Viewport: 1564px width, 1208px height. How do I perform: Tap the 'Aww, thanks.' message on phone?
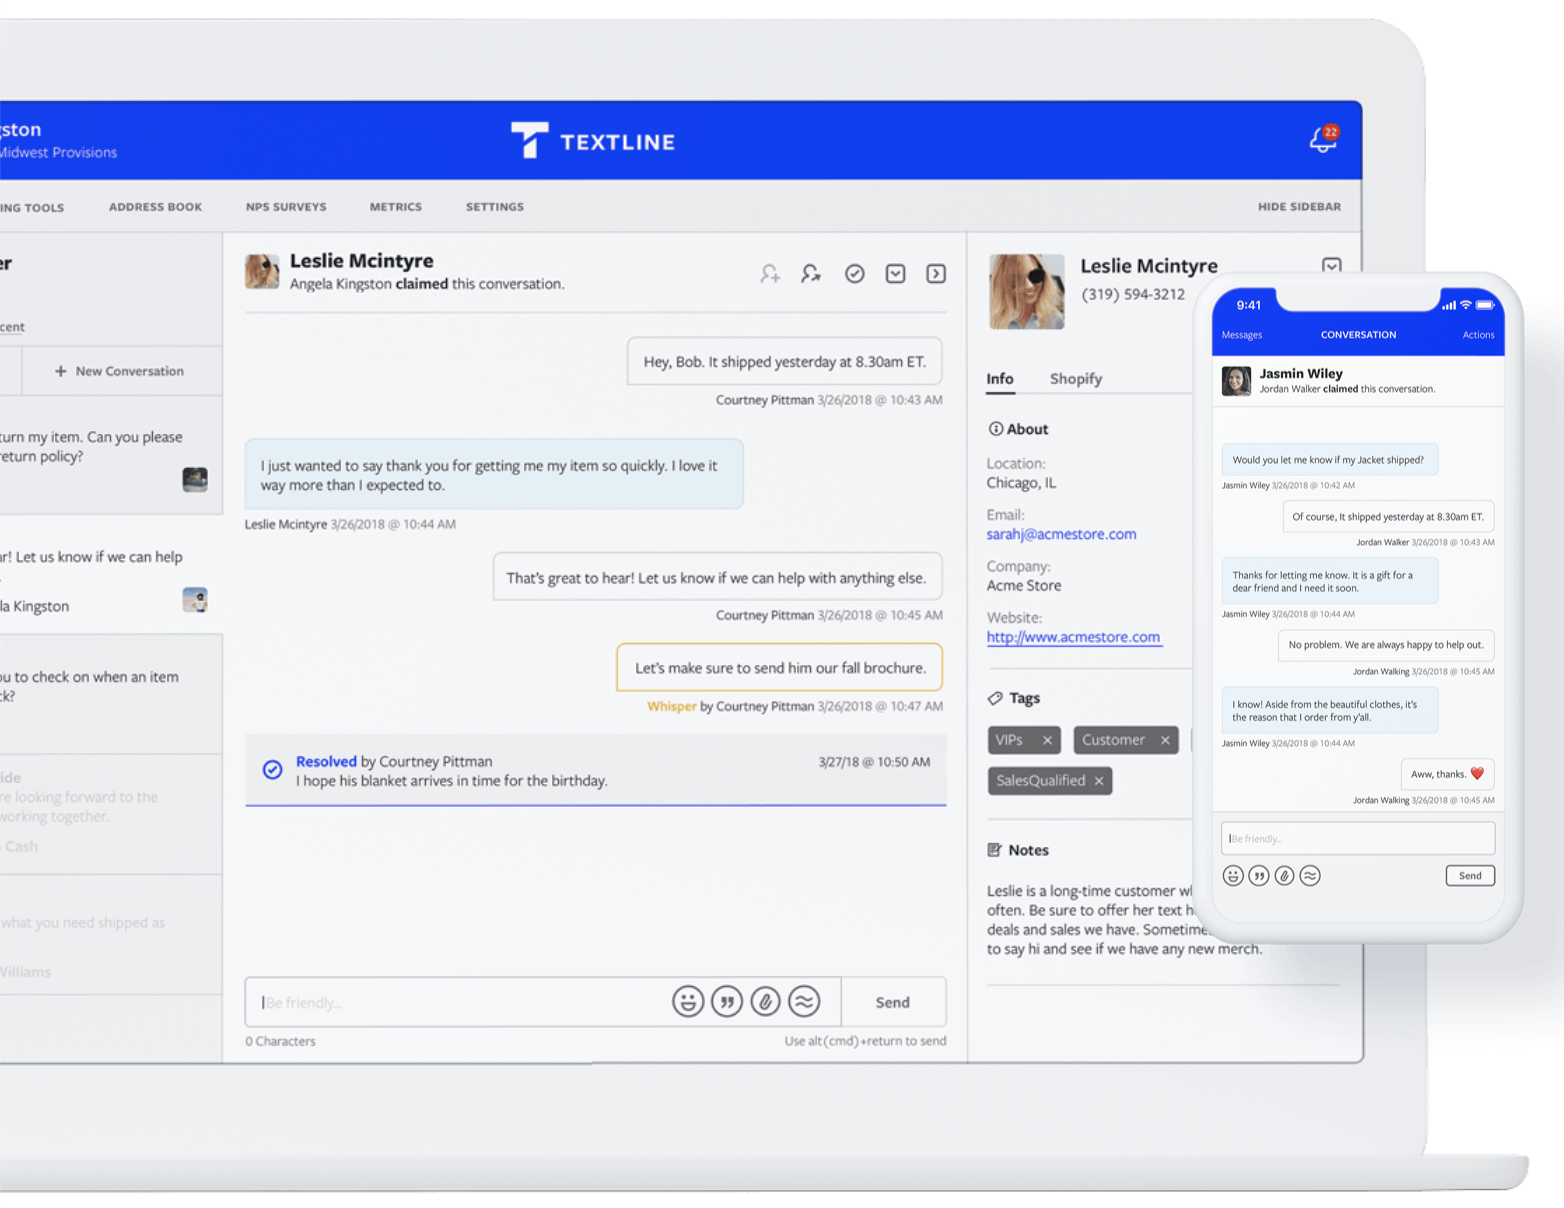tap(1447, 774)
